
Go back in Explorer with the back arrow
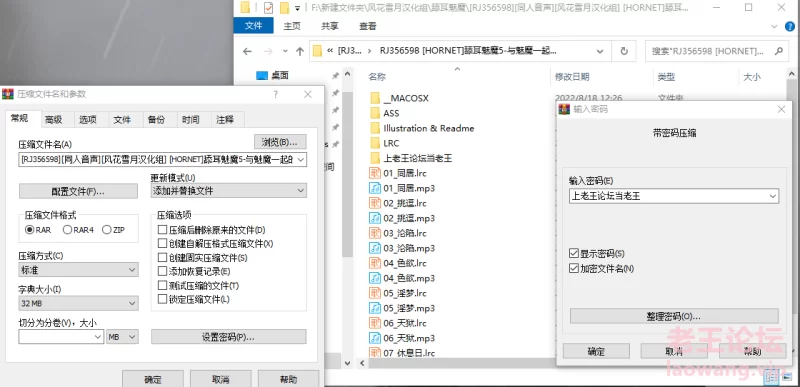247,51
